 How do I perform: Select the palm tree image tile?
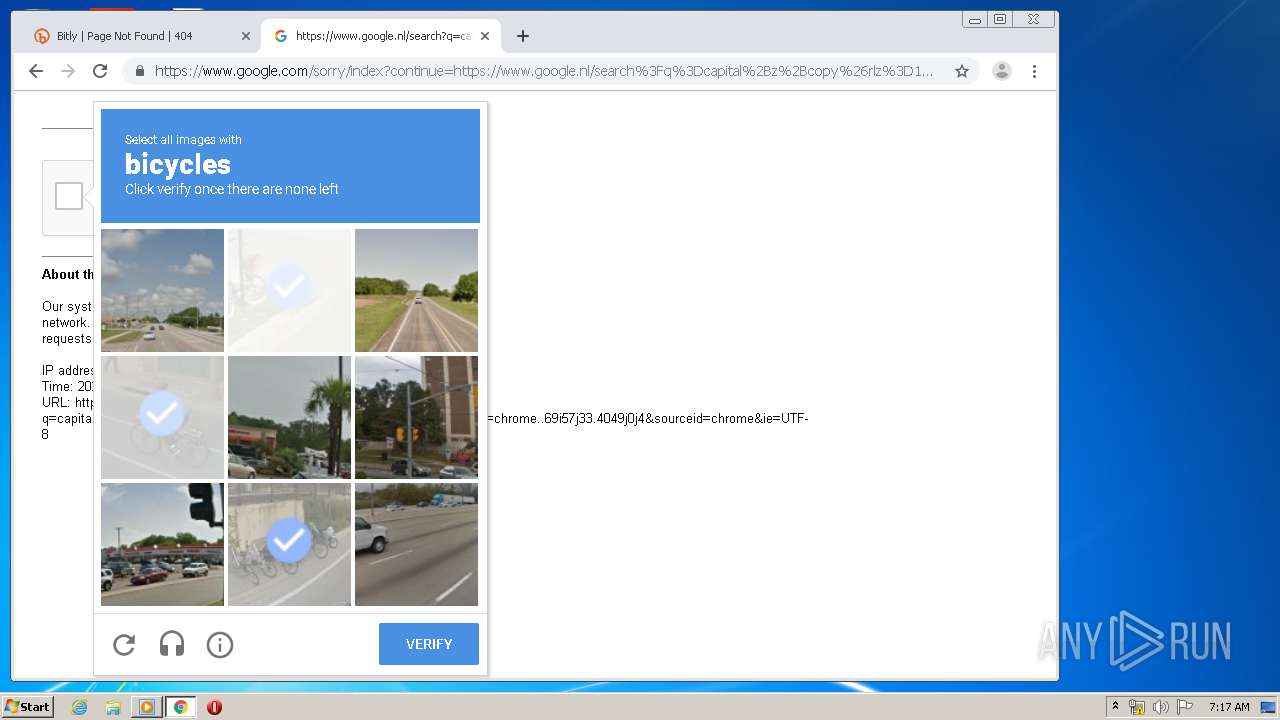click(289, 417)
